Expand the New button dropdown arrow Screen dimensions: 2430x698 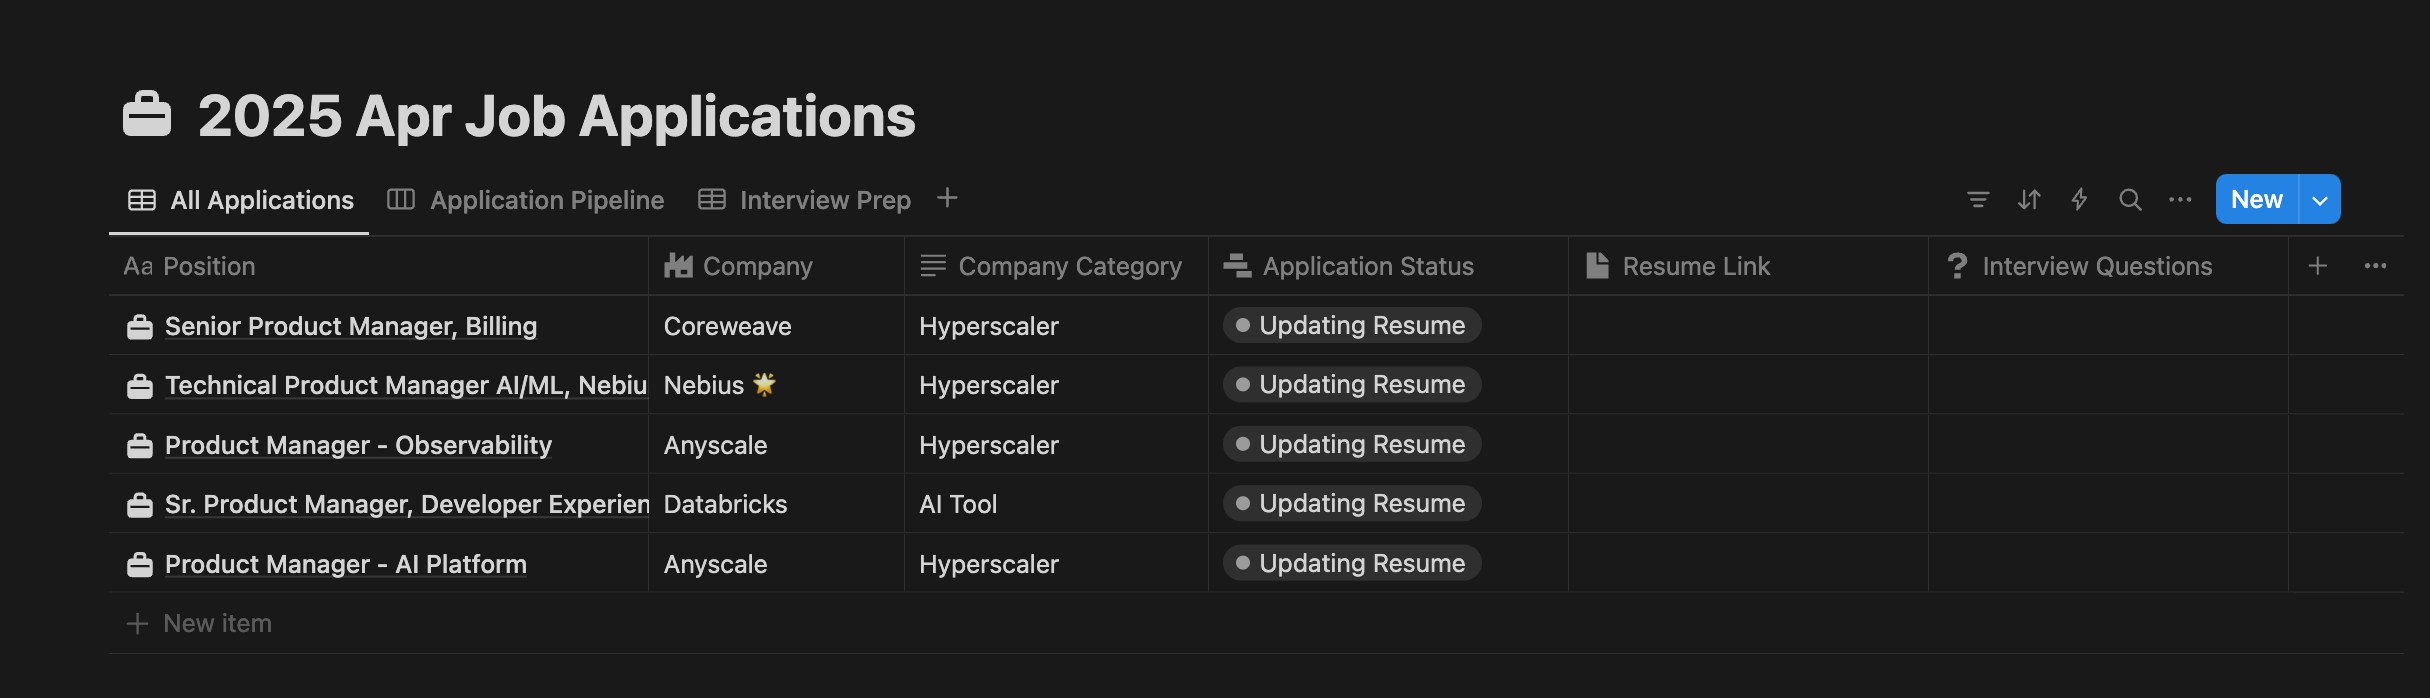(2320, 200)
